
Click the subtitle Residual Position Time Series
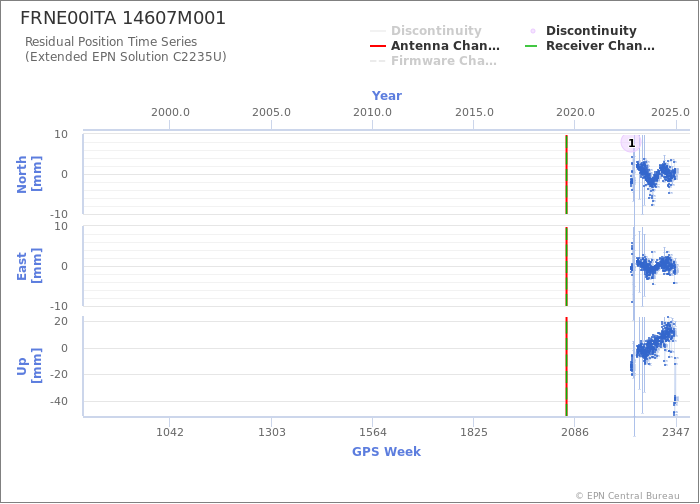(111, 42)
